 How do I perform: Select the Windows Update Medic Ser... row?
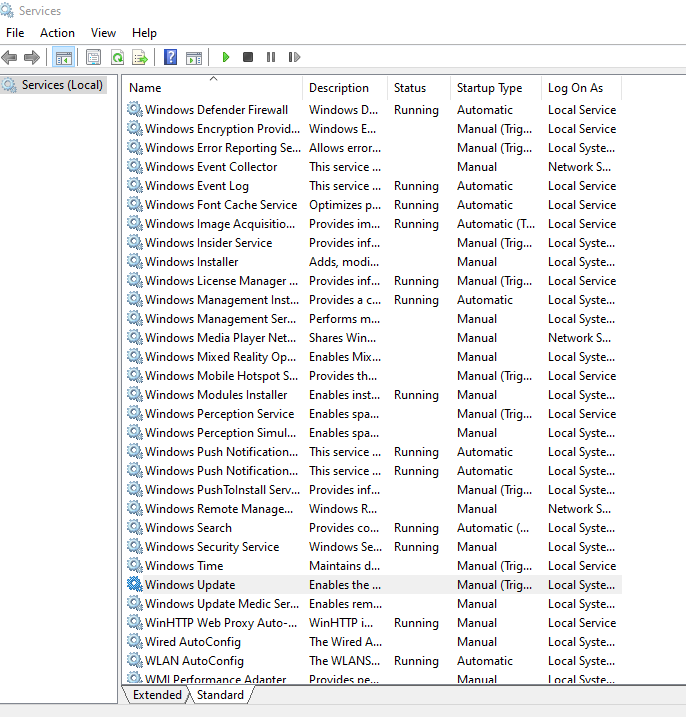pos(374,604)
